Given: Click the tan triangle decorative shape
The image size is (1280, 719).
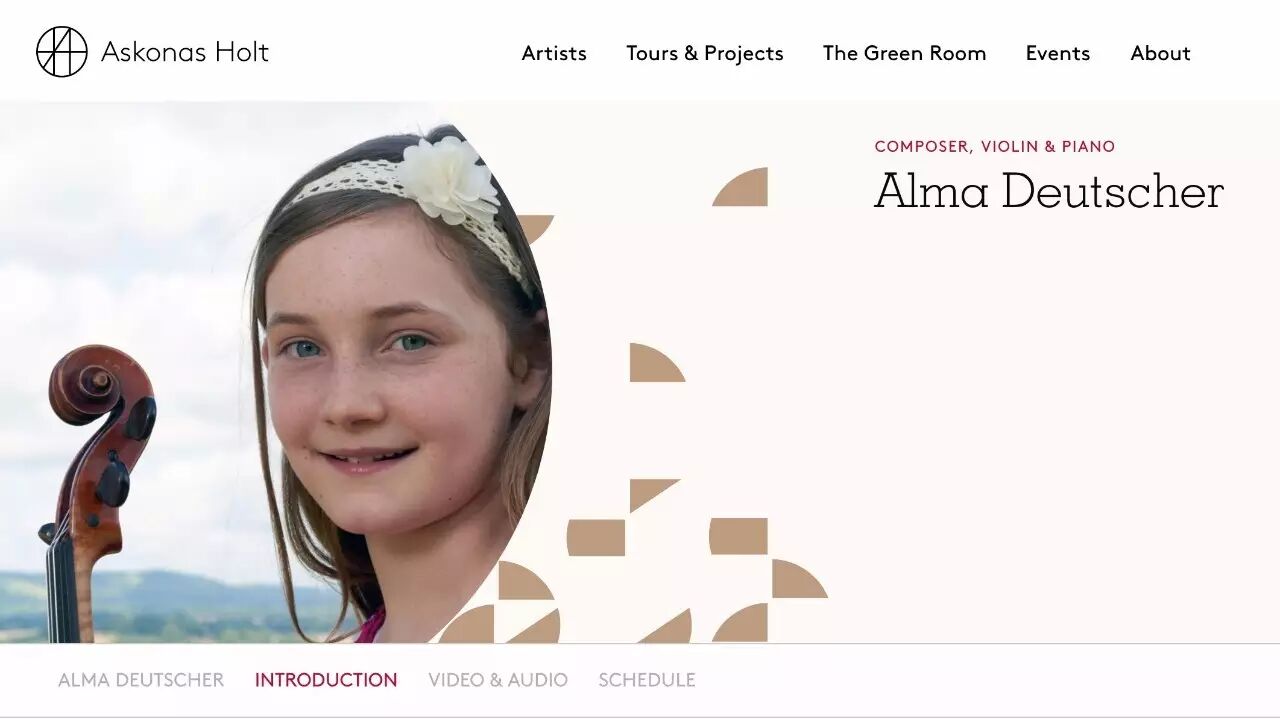Looking at the screenshot, I should (x=650, y=493).
